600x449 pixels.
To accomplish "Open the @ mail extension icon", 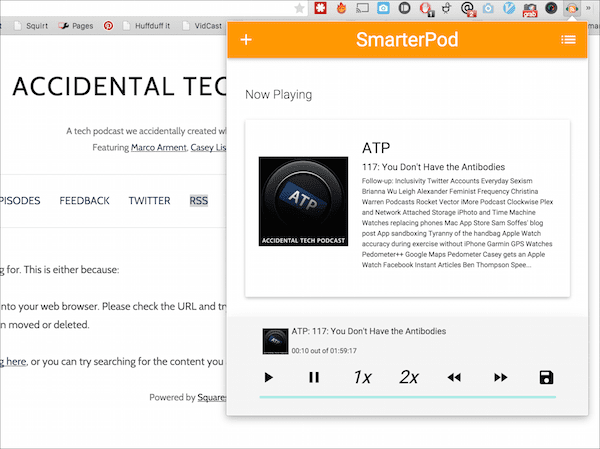I will pyautogui.click(x=468, y=8).
